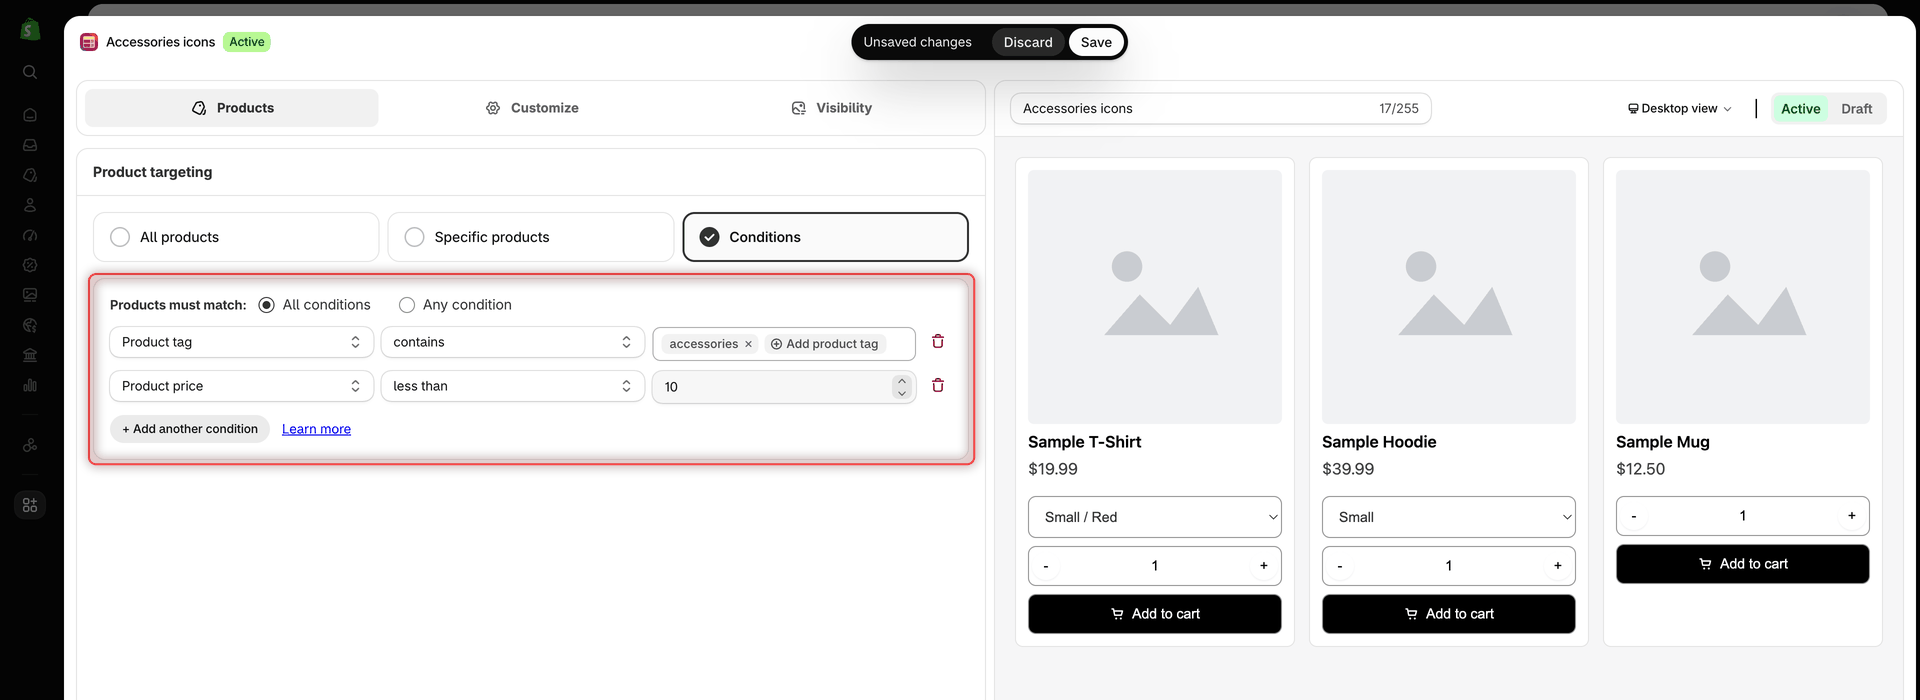Click the Shopify logo icon
The image size is (1920, 700).
coord(30,30)
